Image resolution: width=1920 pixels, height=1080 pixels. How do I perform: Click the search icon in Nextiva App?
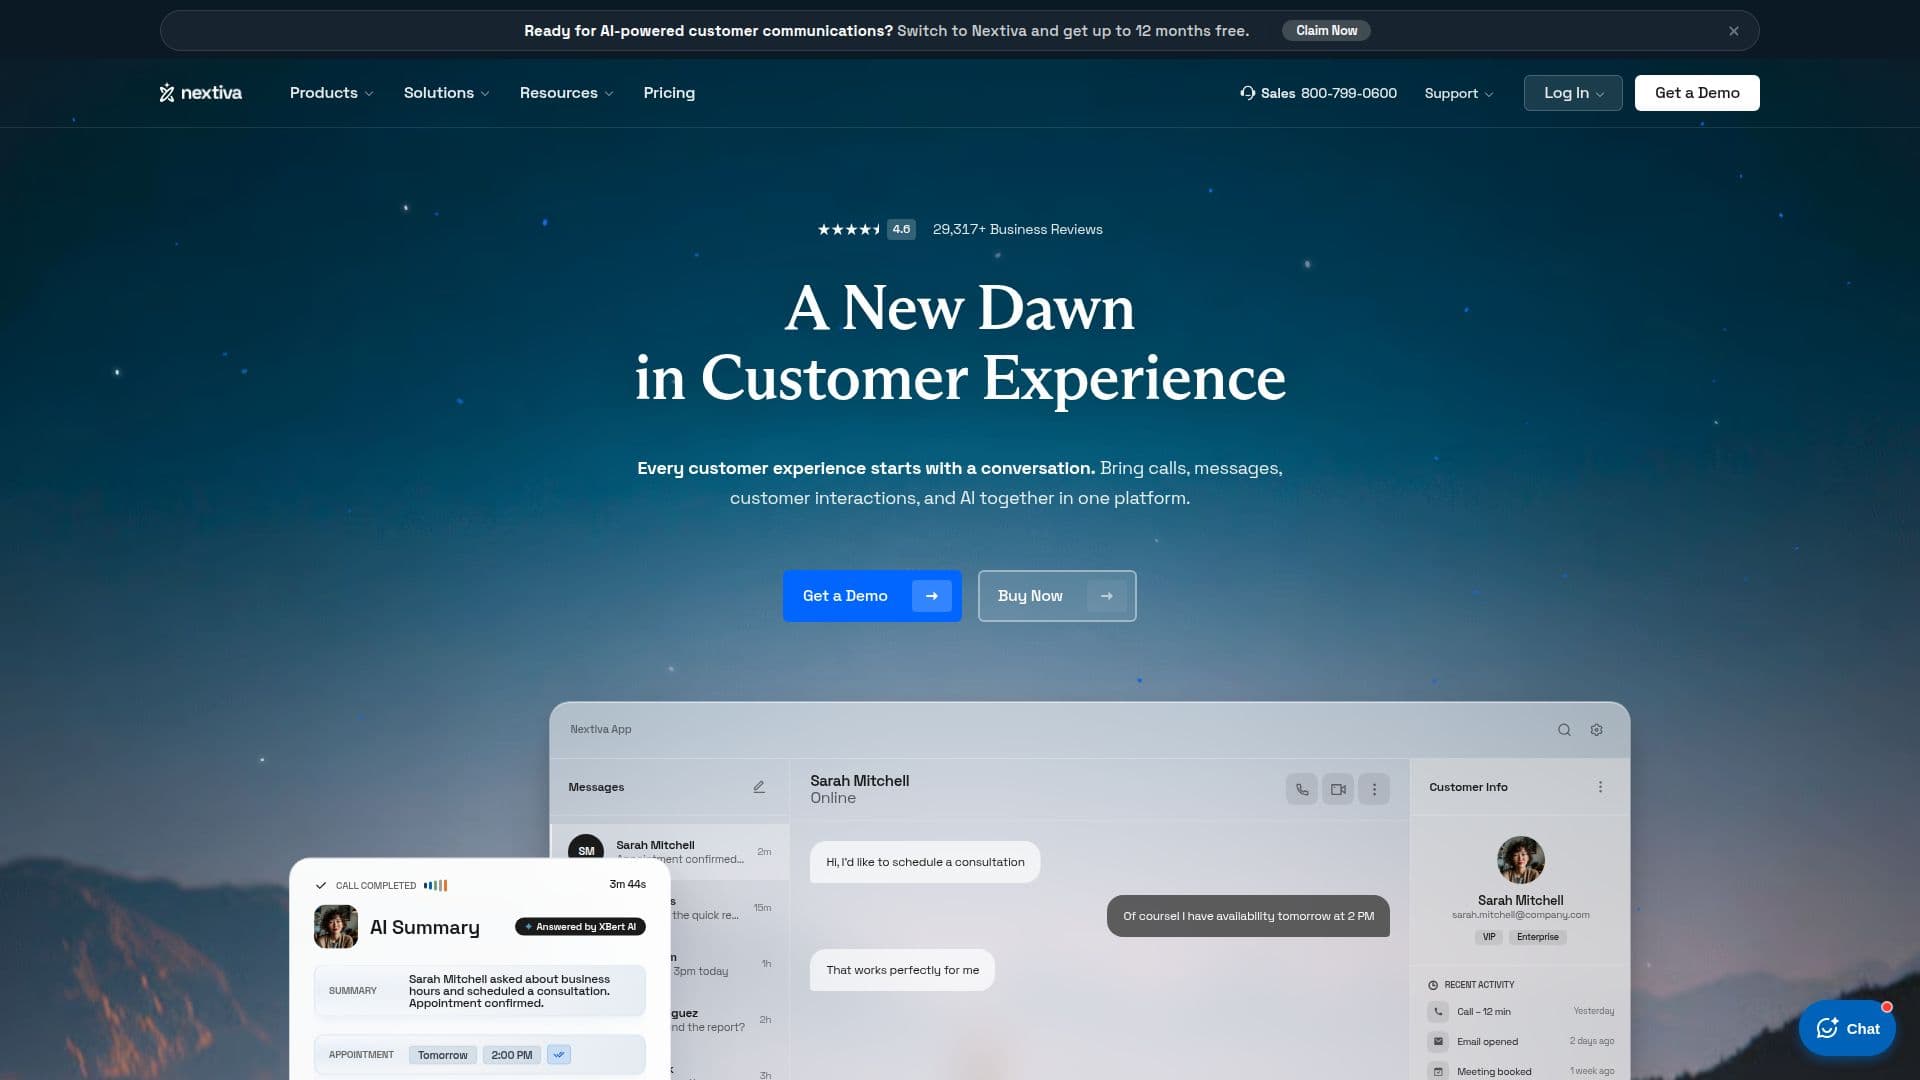pos(1564,730)
